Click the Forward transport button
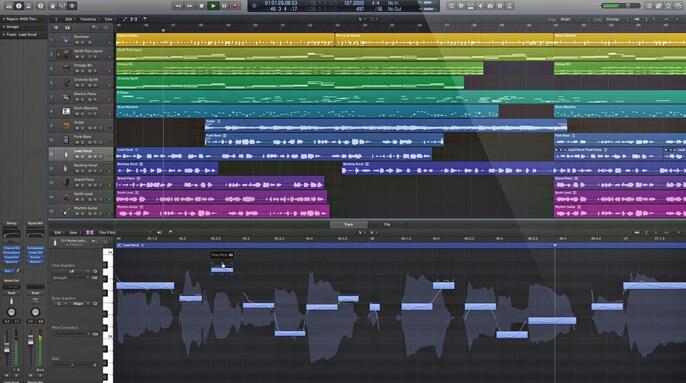 coord(189,6)
